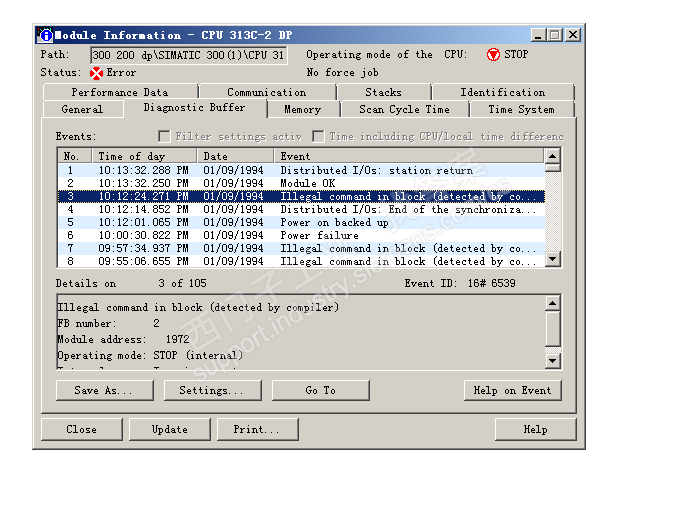The width and height of the screenshot is (684, 527).
Task: Click the bottom Help button
Action: point(536,429)
